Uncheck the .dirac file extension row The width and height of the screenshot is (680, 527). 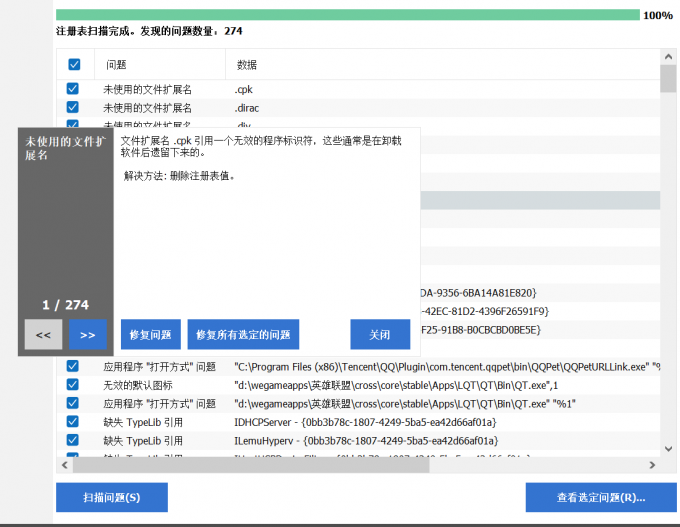72,107
